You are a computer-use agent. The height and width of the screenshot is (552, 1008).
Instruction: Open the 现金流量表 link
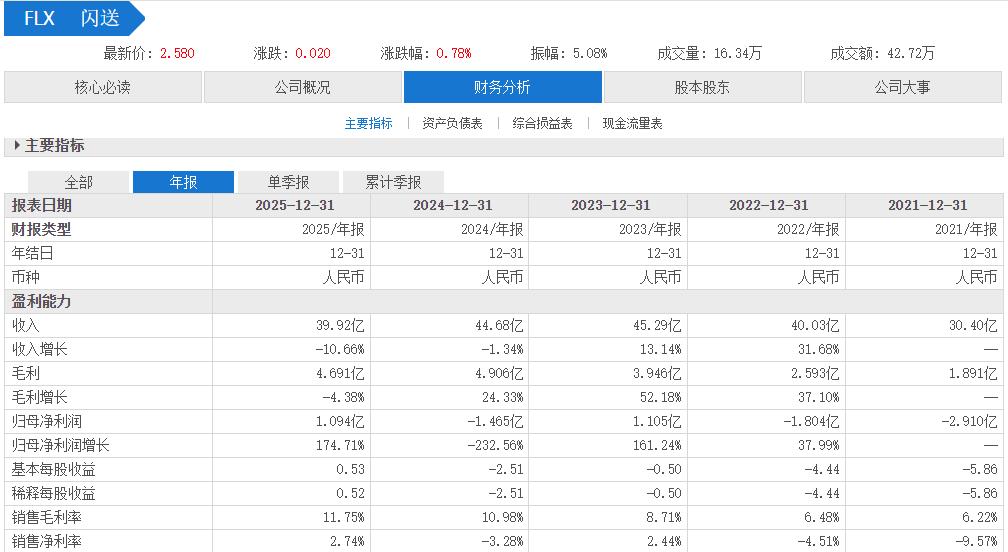tap(632, 124)
